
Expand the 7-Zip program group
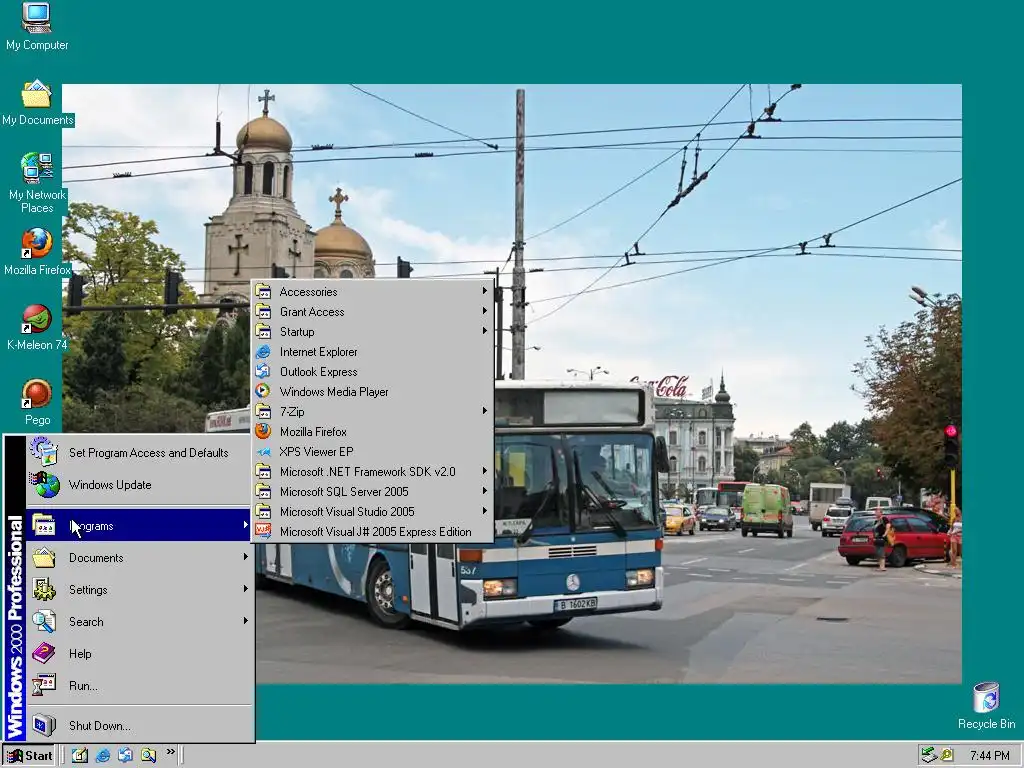[372, 411]
